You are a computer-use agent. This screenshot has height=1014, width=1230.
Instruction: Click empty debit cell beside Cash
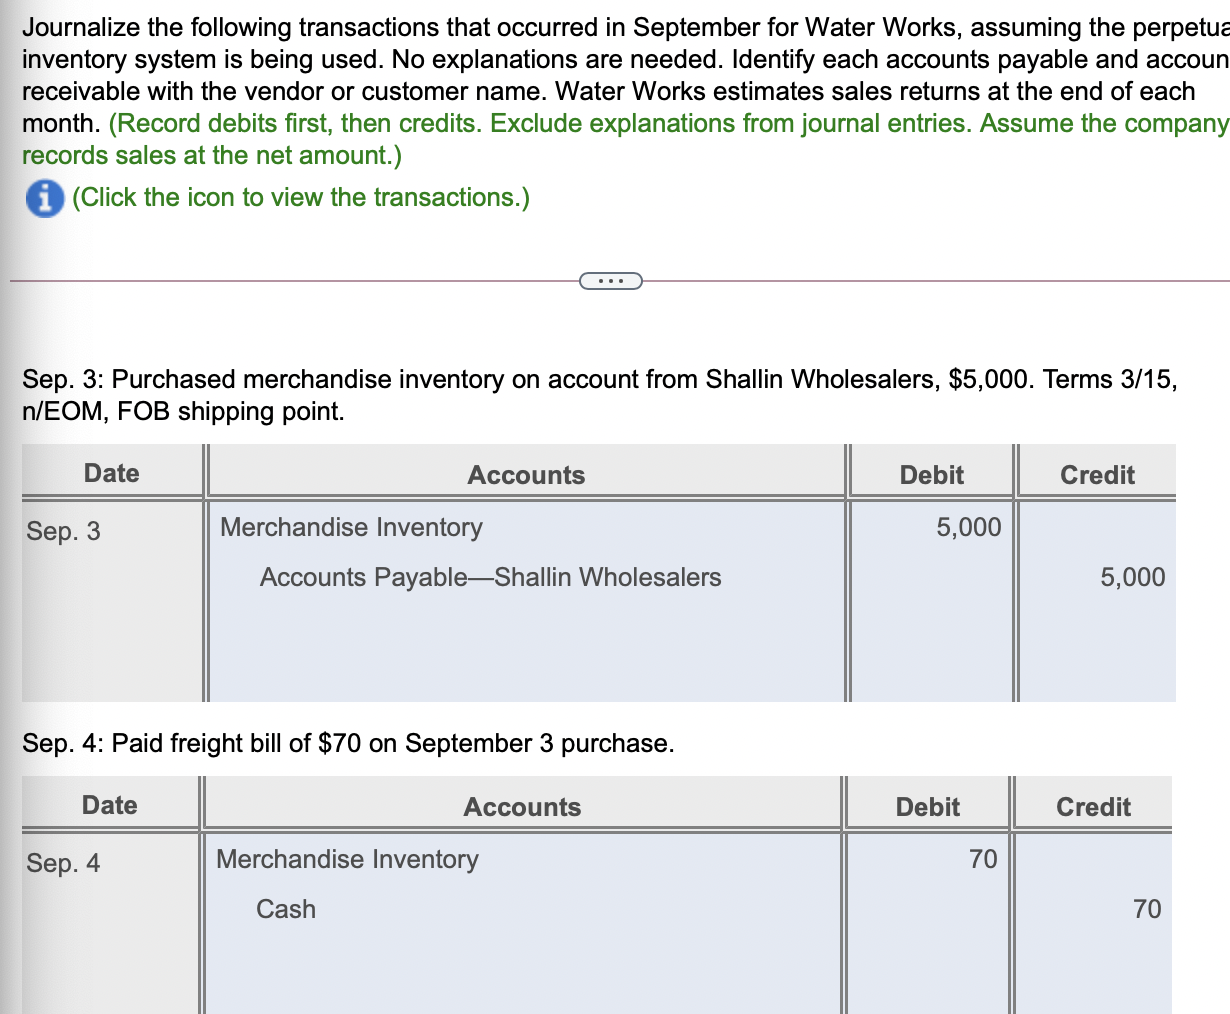tap(927, 909)
